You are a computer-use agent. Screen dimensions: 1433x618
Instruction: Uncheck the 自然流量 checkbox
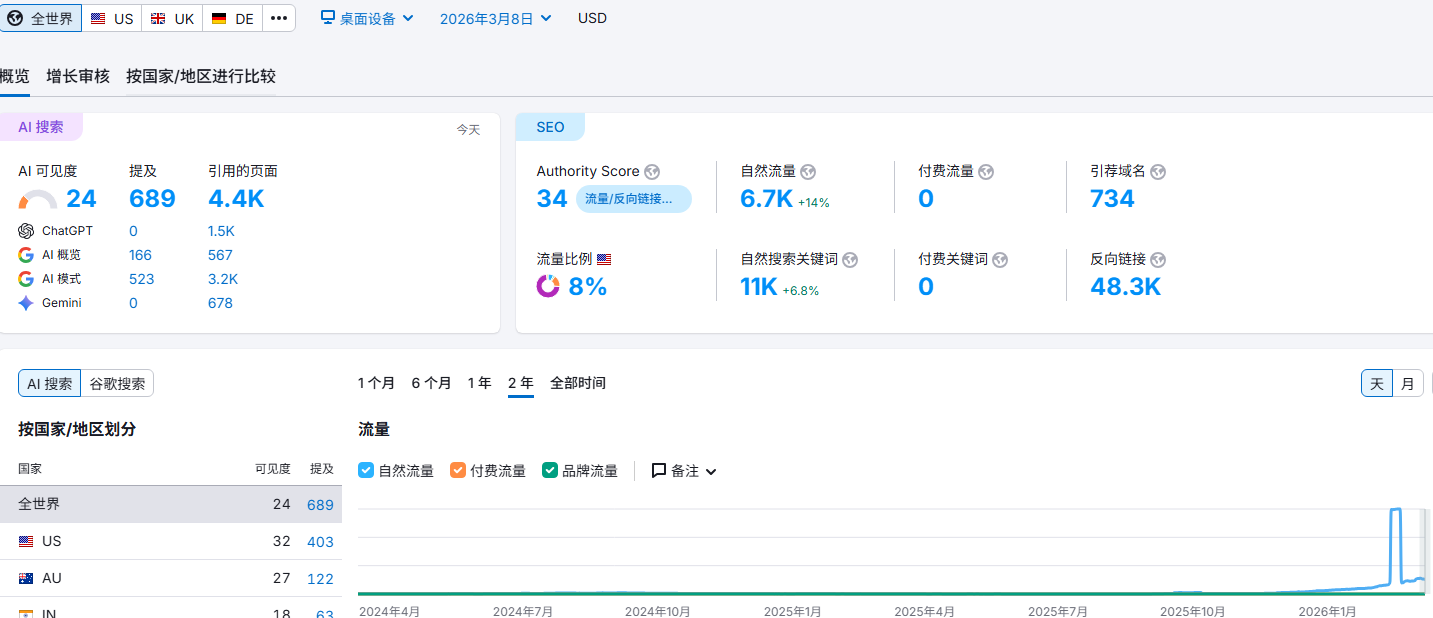(x=366, y=470)
